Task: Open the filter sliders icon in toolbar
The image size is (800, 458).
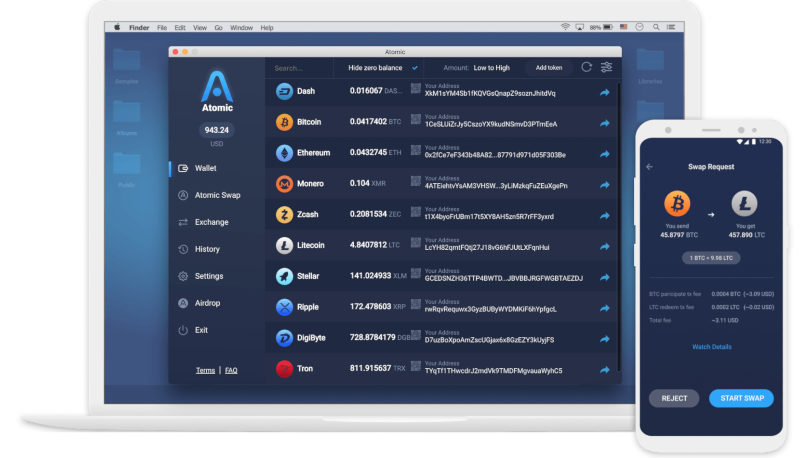Action: point(607,67)
